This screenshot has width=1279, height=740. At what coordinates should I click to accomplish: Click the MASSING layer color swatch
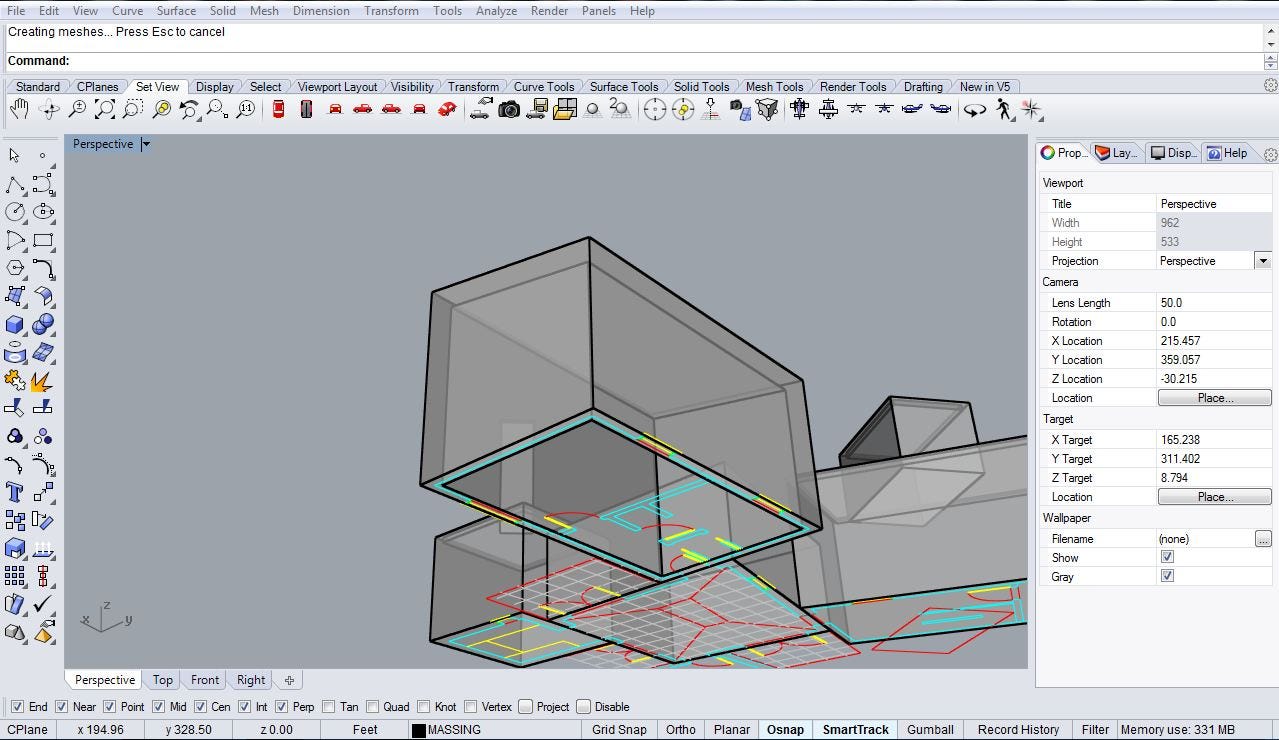(x=418, y=730)
